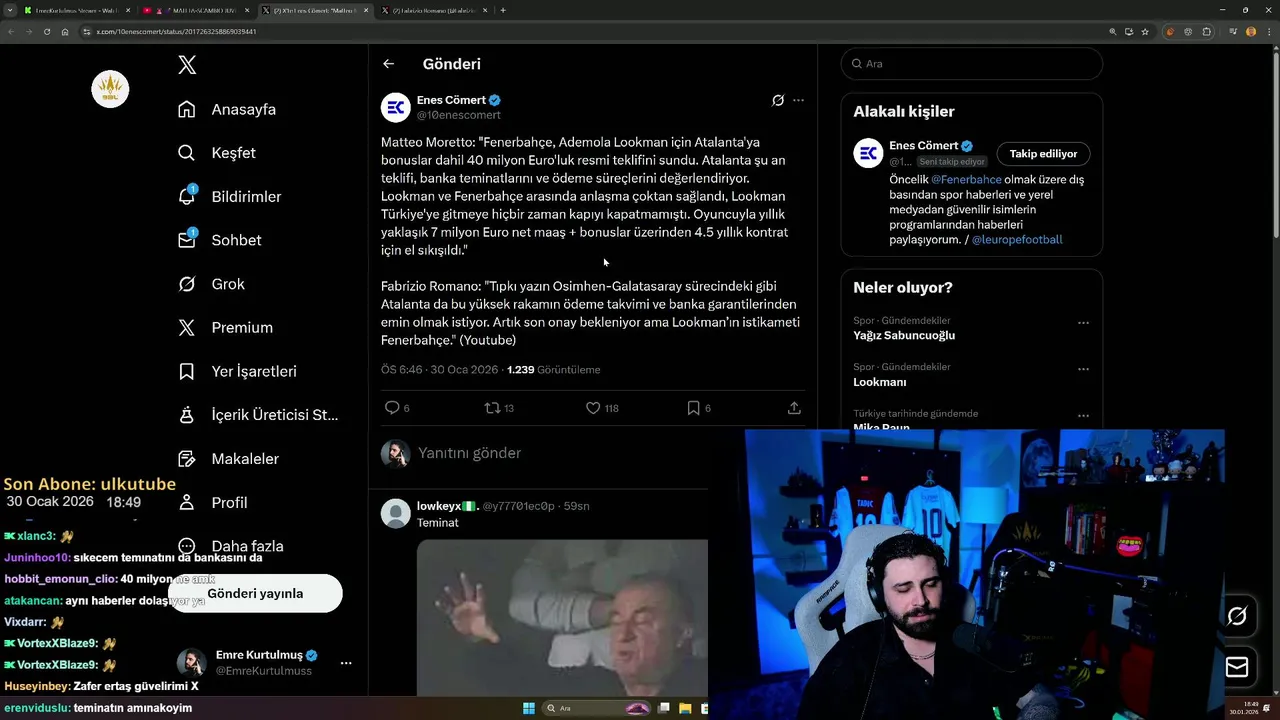Viewport: 1280px width, 720px height.
Task: Click Ara search field on X
Action: [971, 63]
